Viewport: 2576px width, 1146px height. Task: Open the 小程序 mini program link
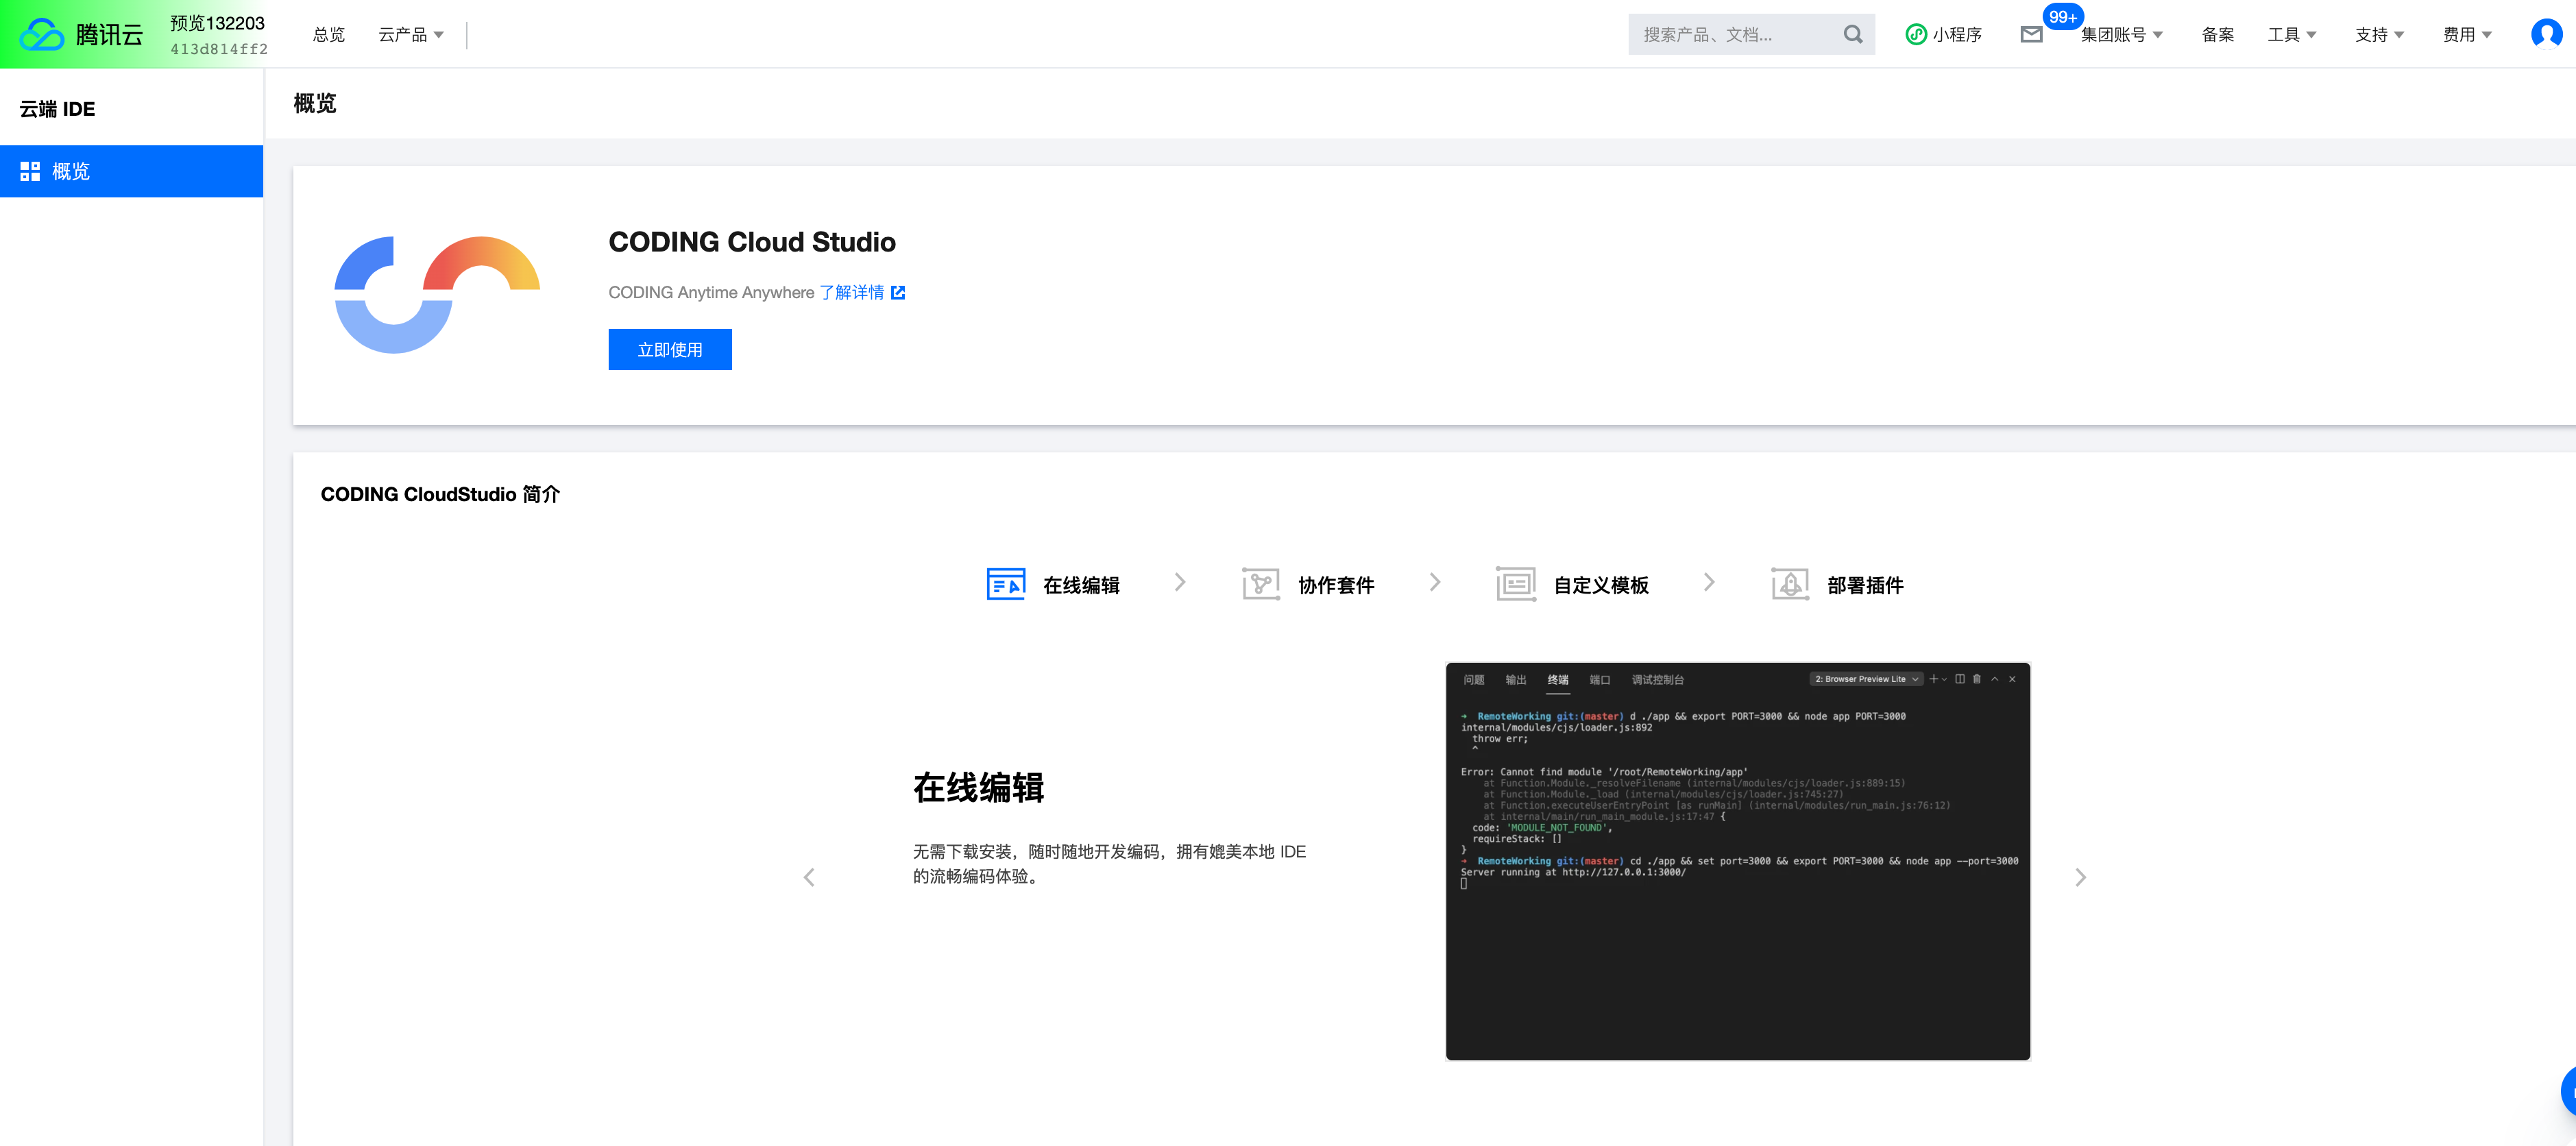pos(1943,34)
